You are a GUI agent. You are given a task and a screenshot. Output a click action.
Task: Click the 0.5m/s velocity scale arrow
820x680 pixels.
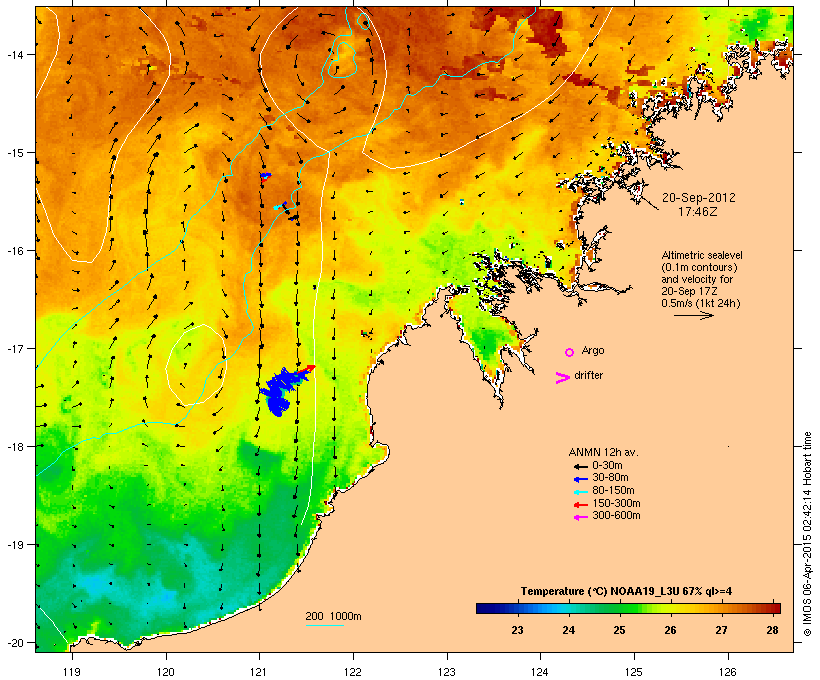coord(693,315)
